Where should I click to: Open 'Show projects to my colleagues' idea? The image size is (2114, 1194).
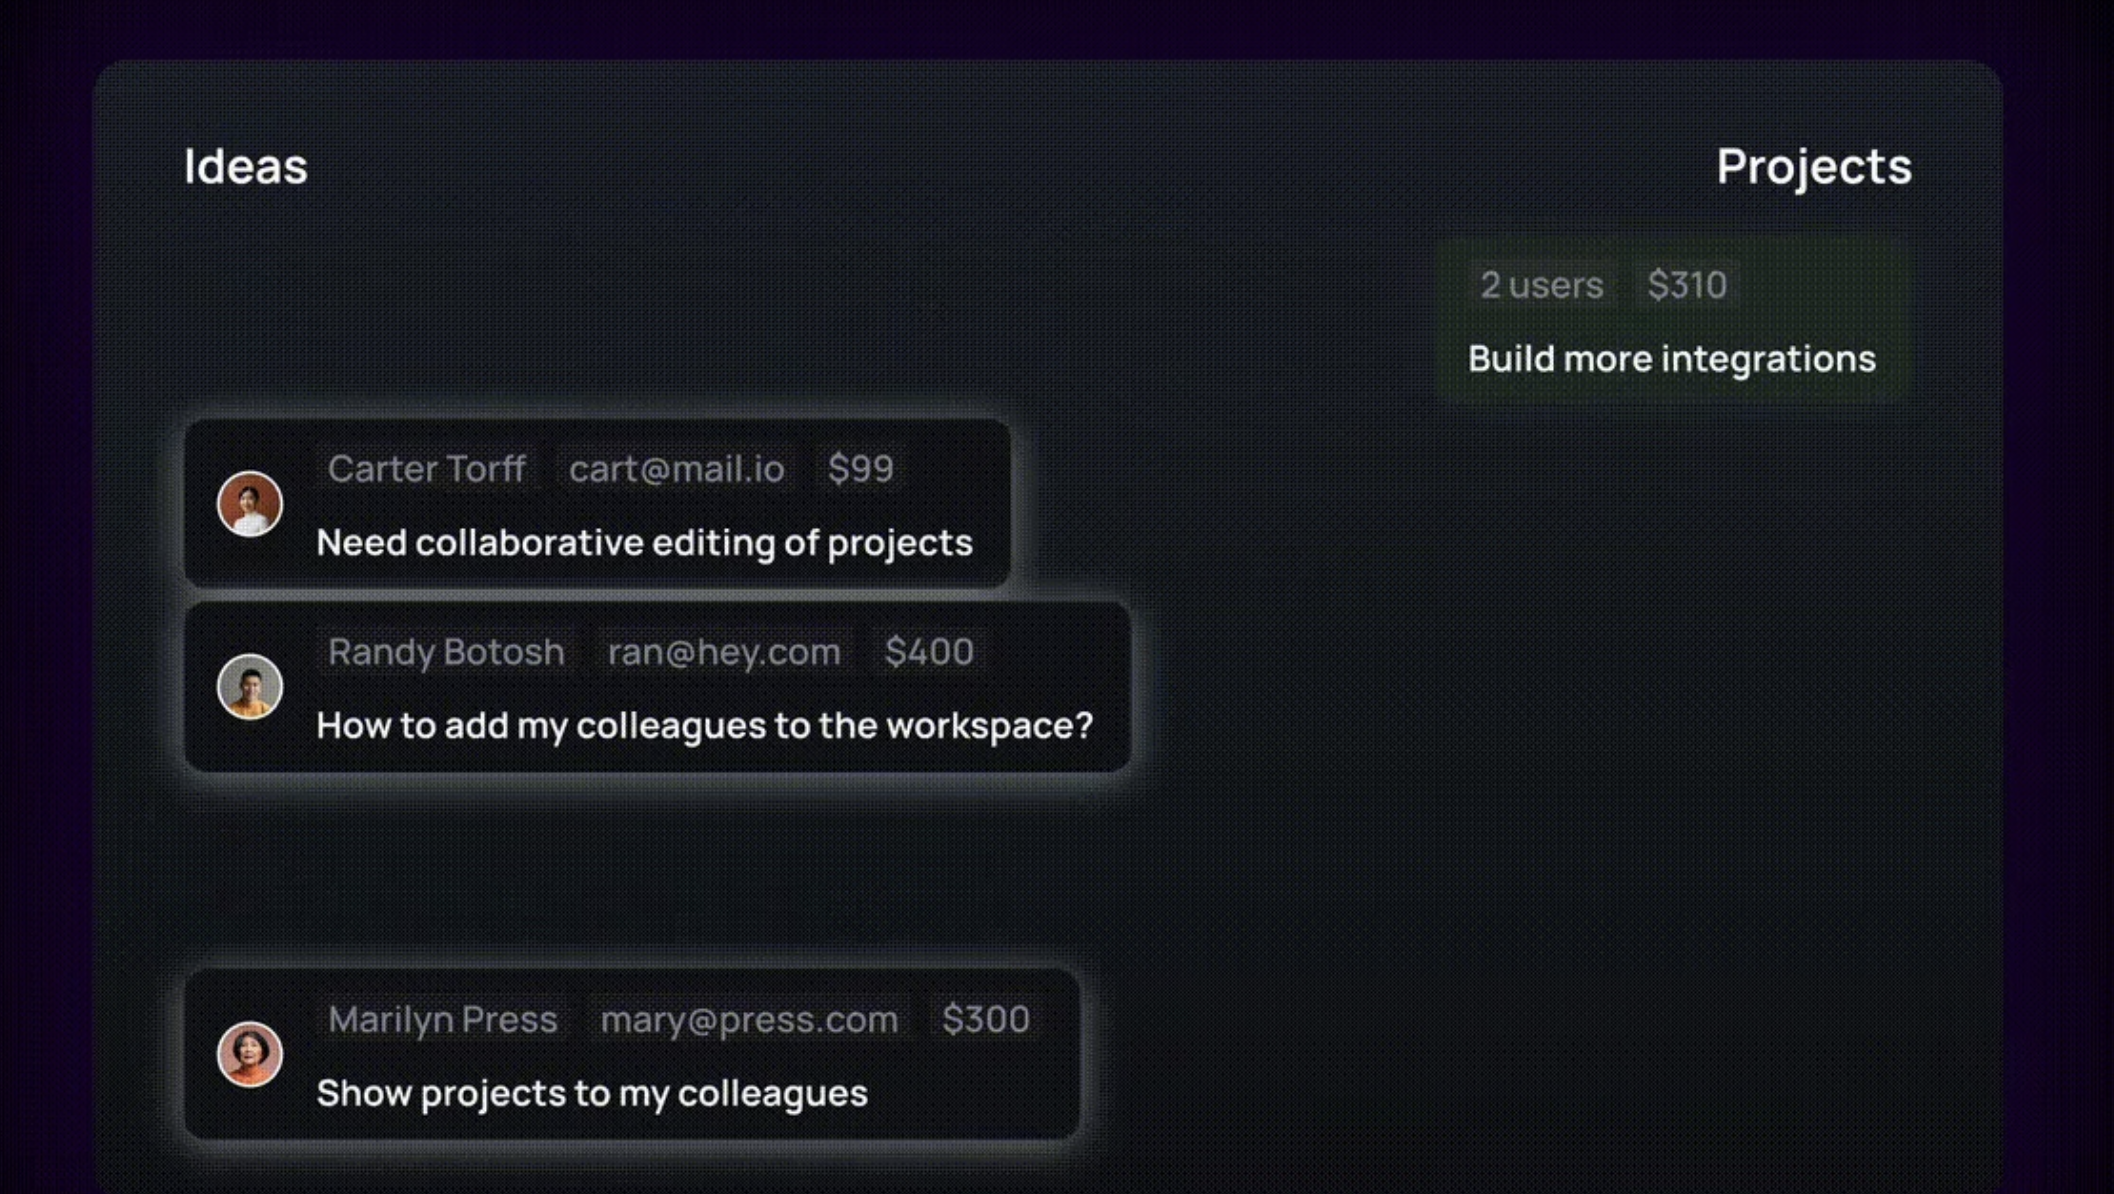pyautogui.click(x=592, y=1093)
